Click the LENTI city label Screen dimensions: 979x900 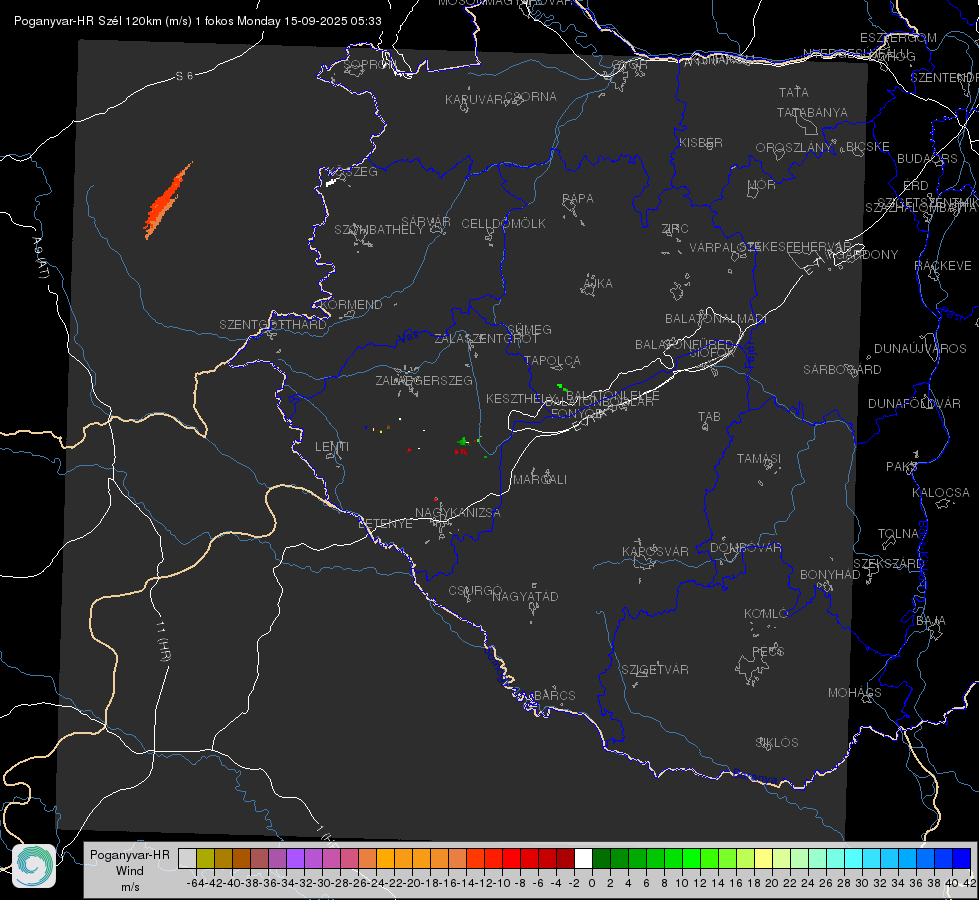click(x=332, y=447)
